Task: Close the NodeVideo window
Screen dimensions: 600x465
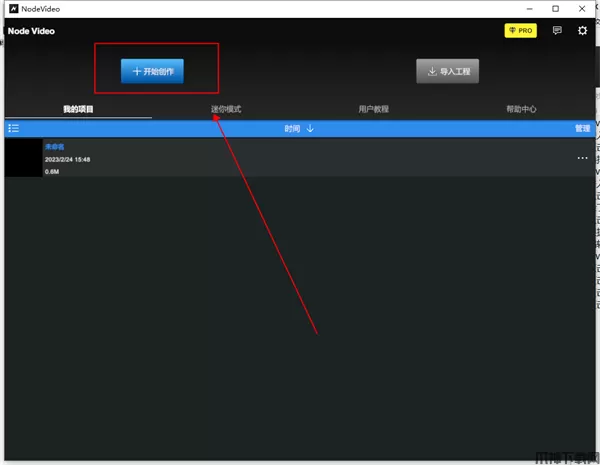Action: 582,9
